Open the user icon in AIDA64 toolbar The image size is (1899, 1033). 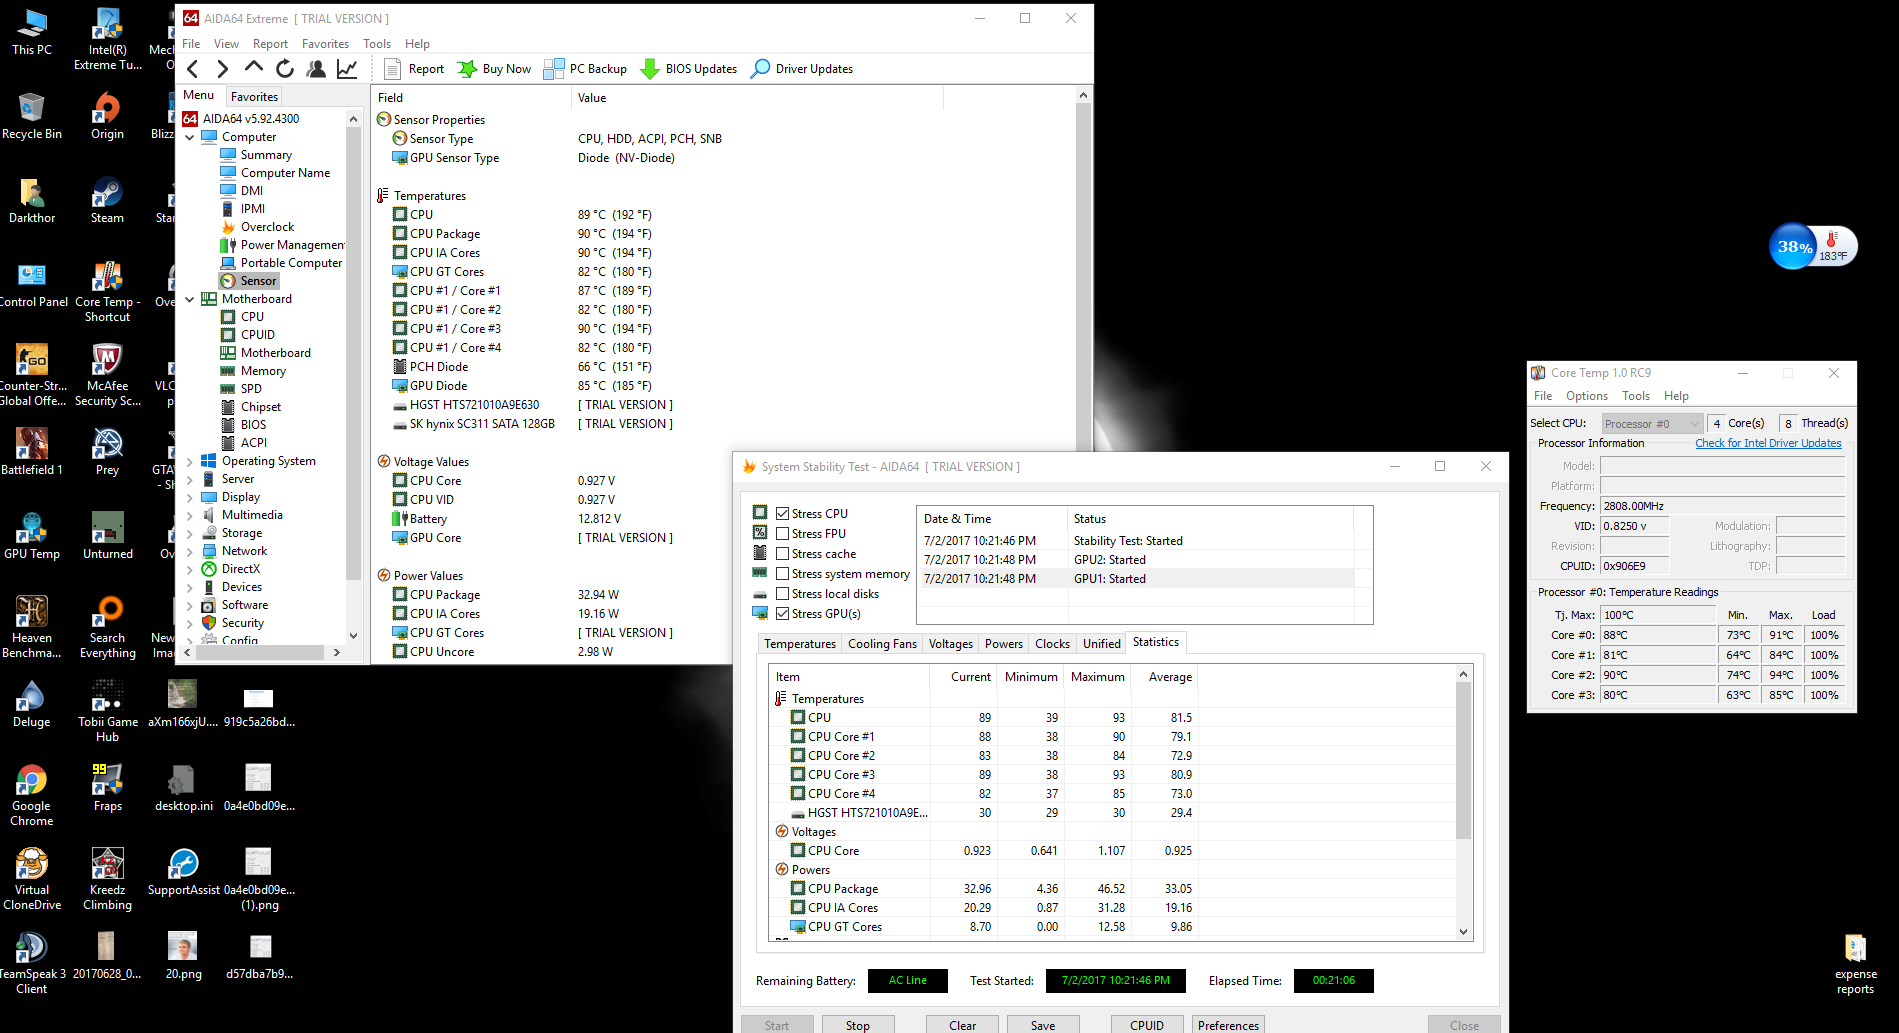click(316, 69)
